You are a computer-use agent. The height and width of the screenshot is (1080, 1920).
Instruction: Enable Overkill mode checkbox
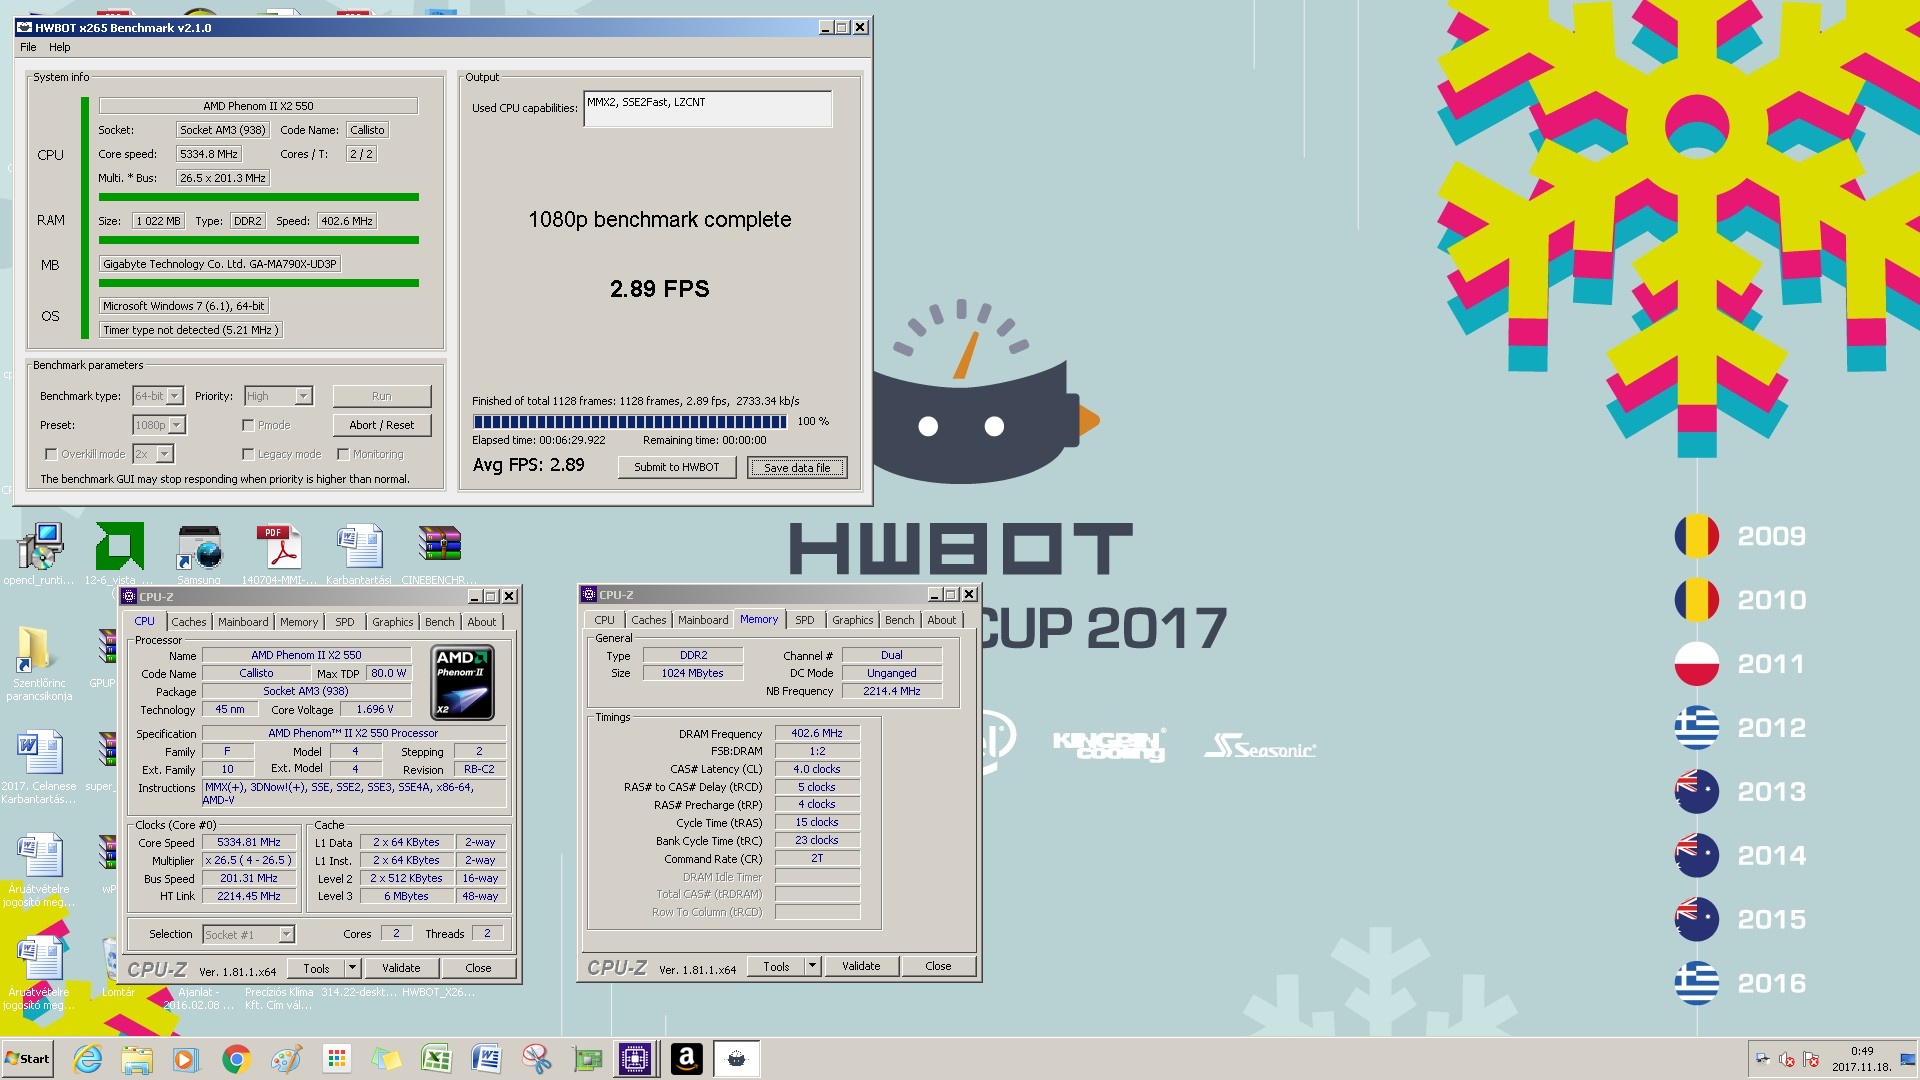pos(50,454)
